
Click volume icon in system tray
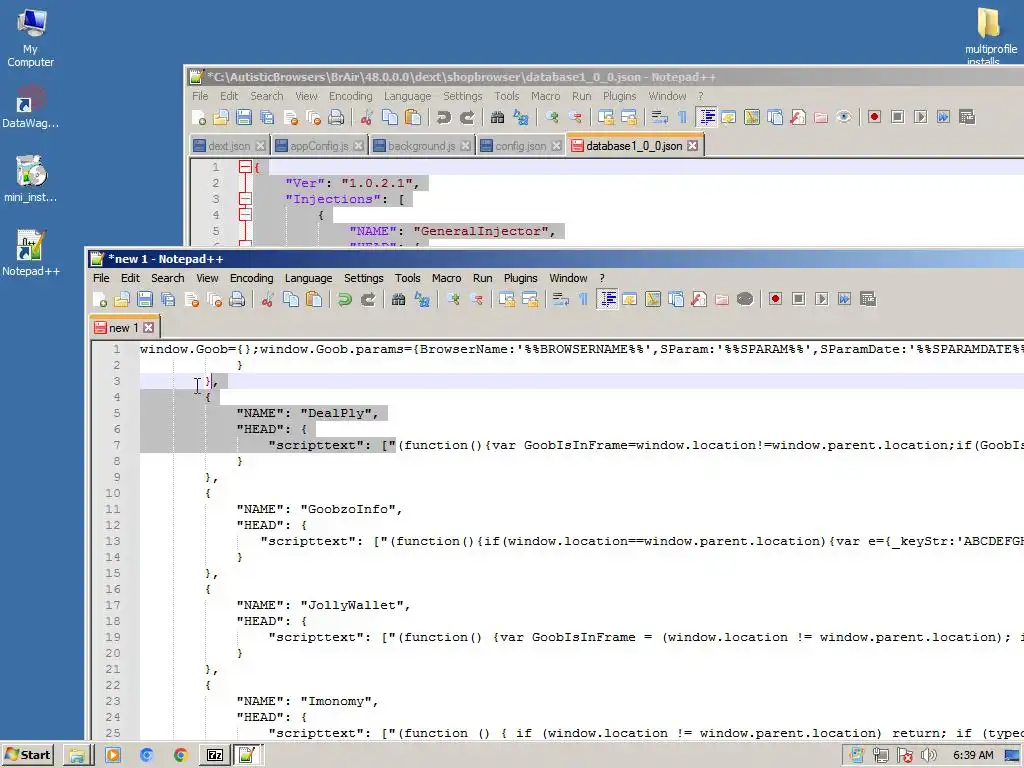(928, 756)
